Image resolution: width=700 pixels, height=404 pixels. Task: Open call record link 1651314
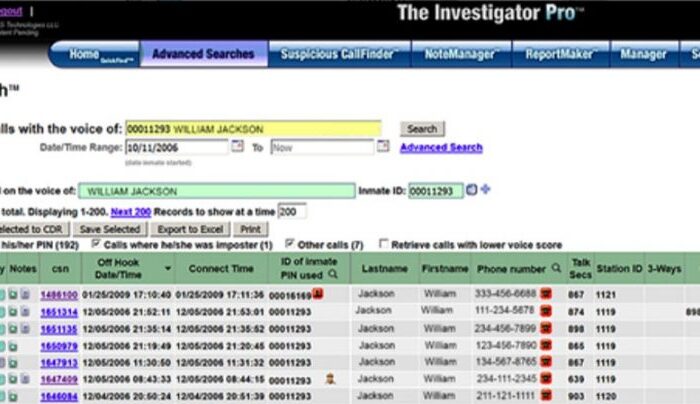[59, 312]
